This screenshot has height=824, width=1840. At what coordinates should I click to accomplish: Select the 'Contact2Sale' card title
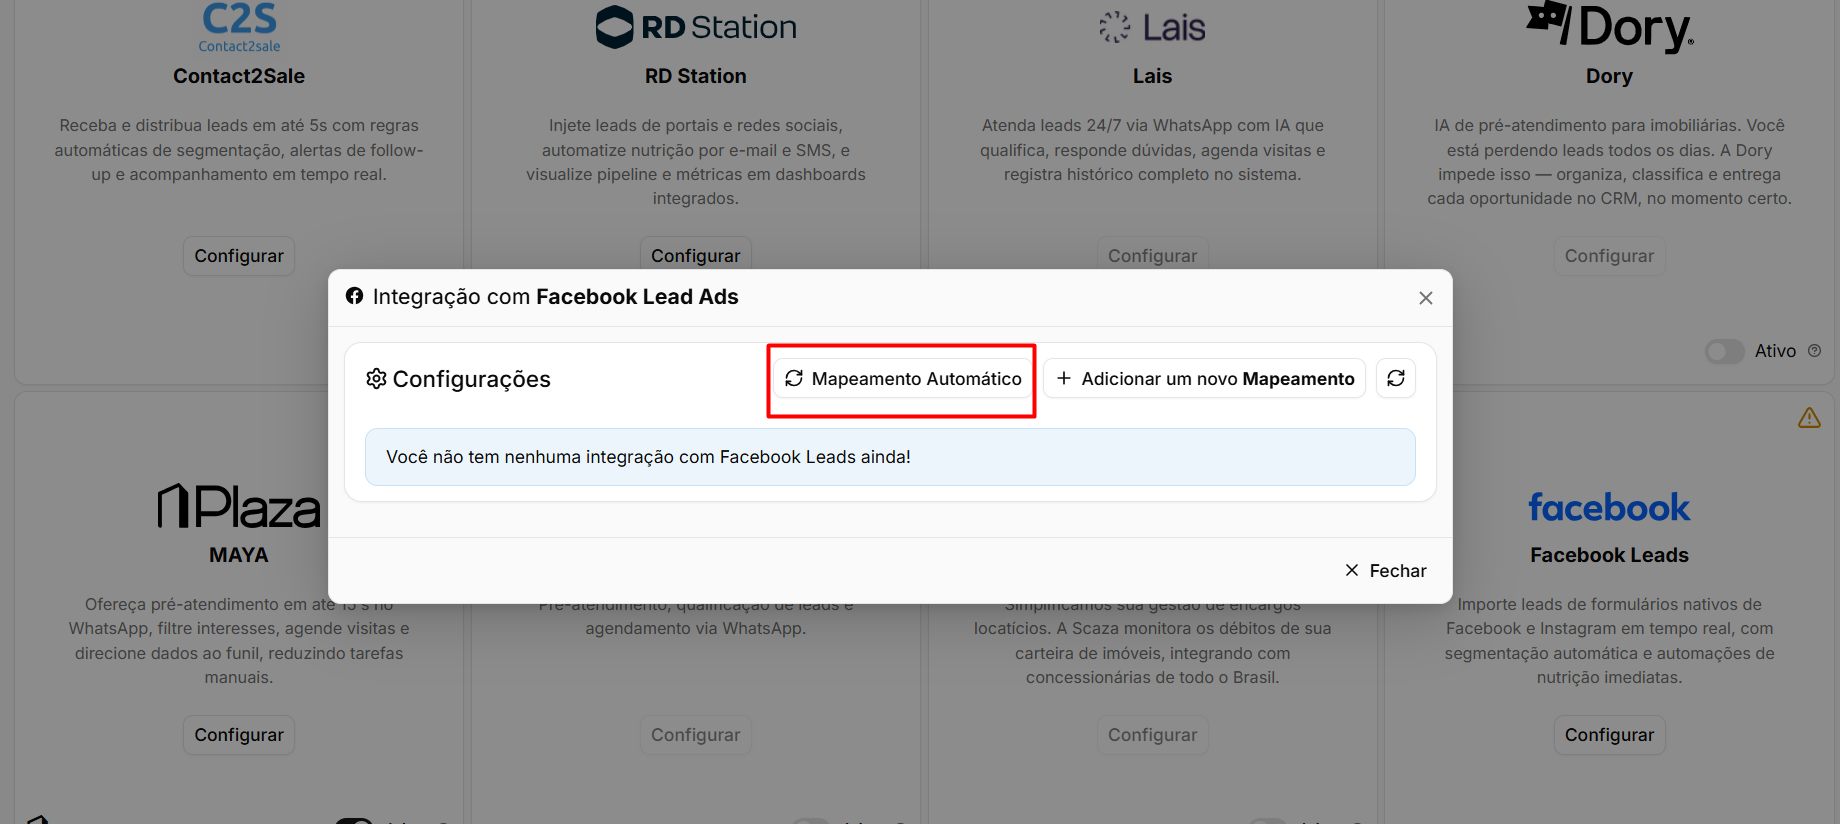pos(239,76)
